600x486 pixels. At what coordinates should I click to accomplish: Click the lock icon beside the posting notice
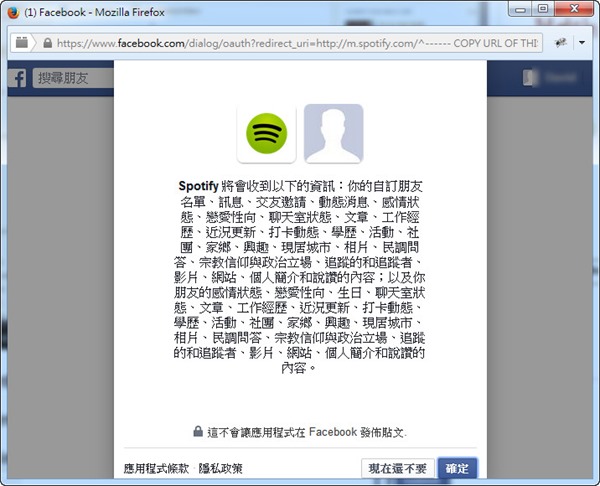(x=198, y=431)
